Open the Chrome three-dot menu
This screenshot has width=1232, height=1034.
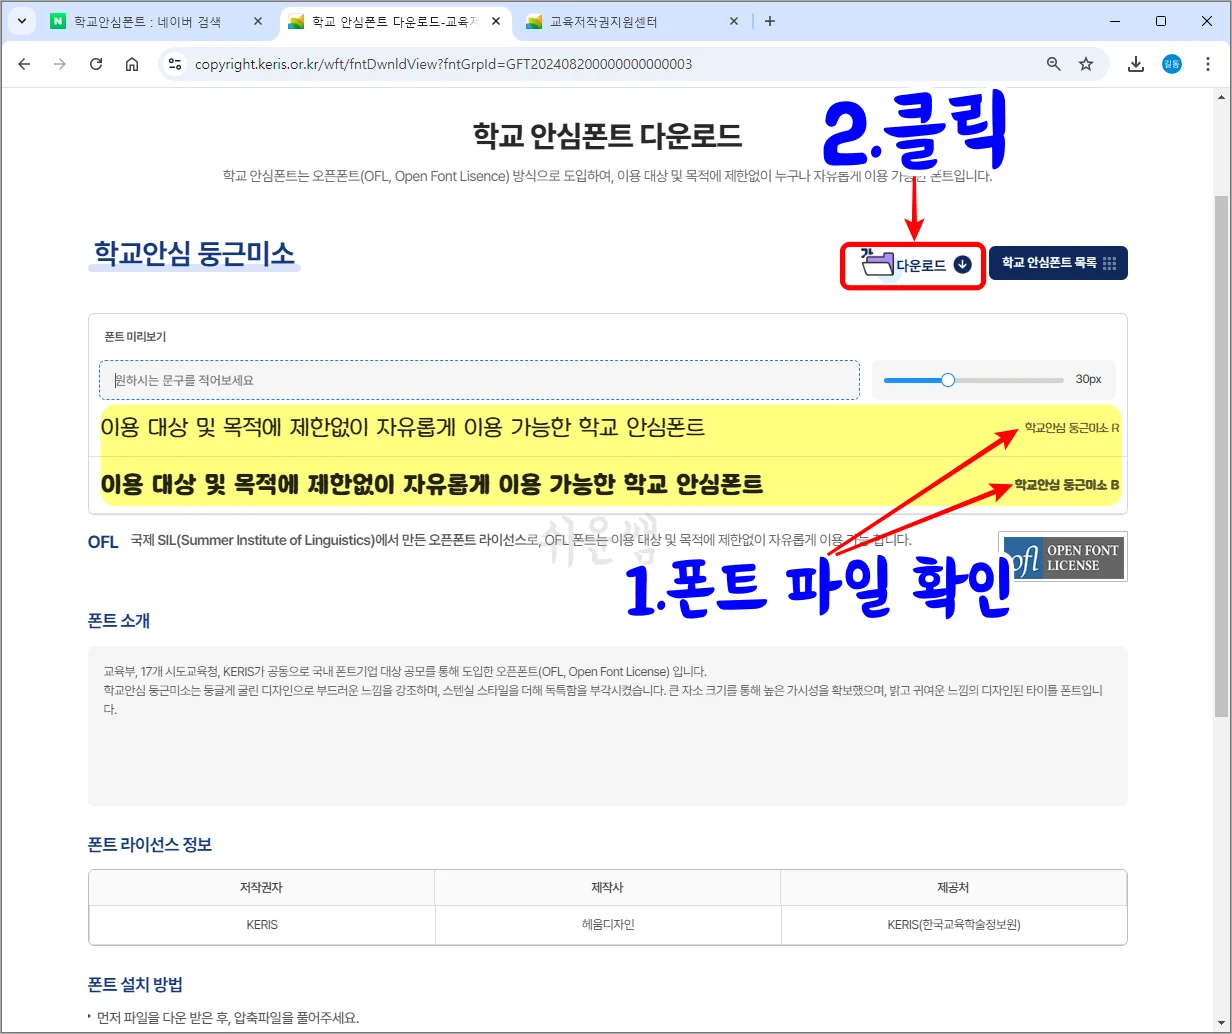coord(1209,63)
